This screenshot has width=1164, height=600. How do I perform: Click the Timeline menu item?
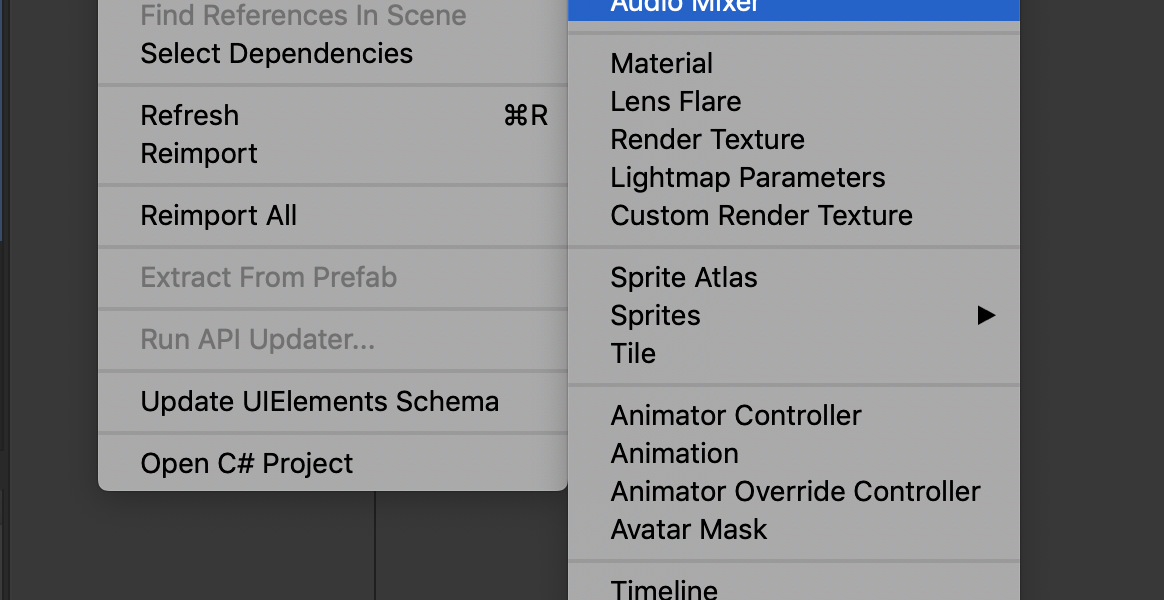point(664,590)
